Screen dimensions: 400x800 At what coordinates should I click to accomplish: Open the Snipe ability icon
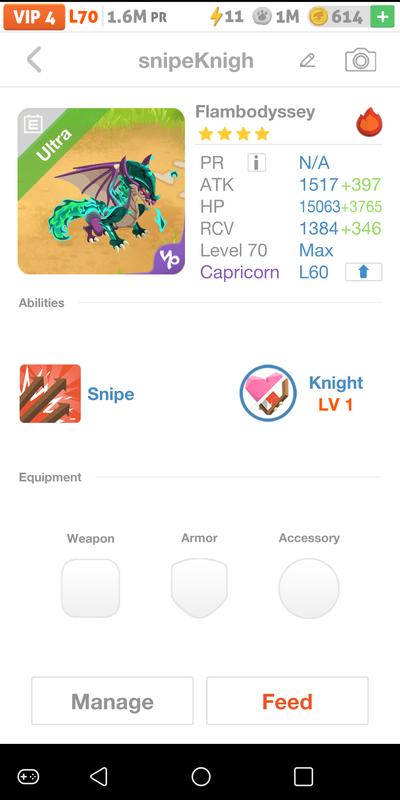coord(50,393)
